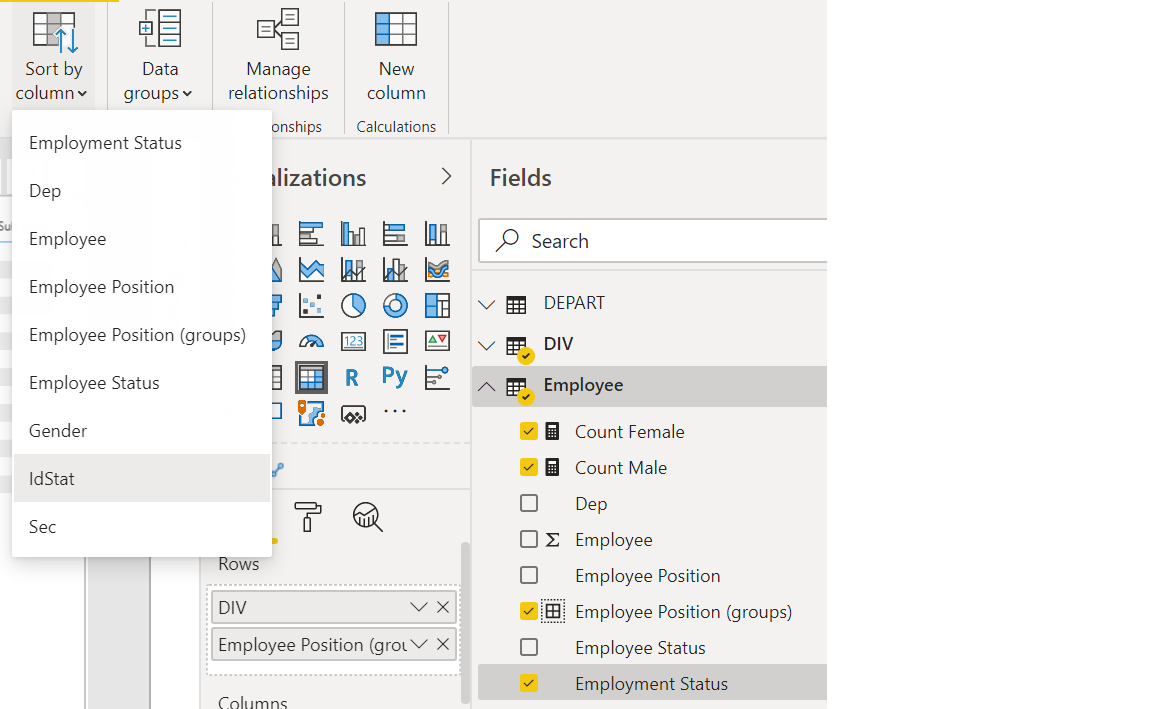This screenshot has width=1152, height=709.
Task: Uncheck Employee Position (groups) field
Action: (528, 611)
